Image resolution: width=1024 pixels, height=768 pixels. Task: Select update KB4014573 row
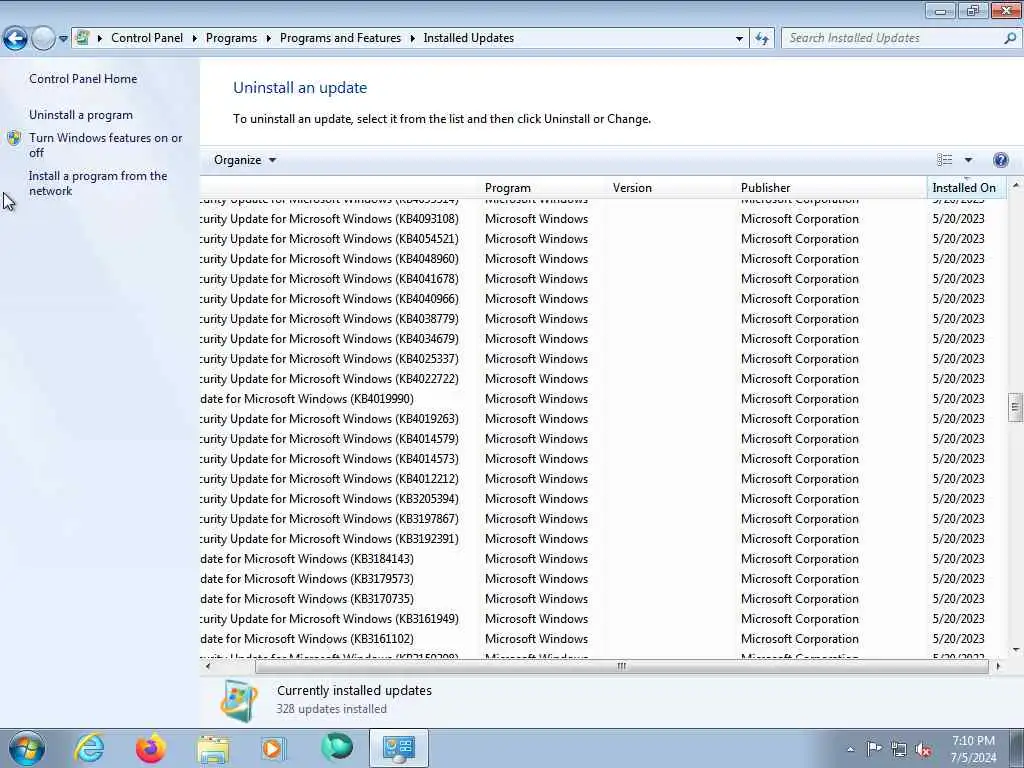coord(604,458)
